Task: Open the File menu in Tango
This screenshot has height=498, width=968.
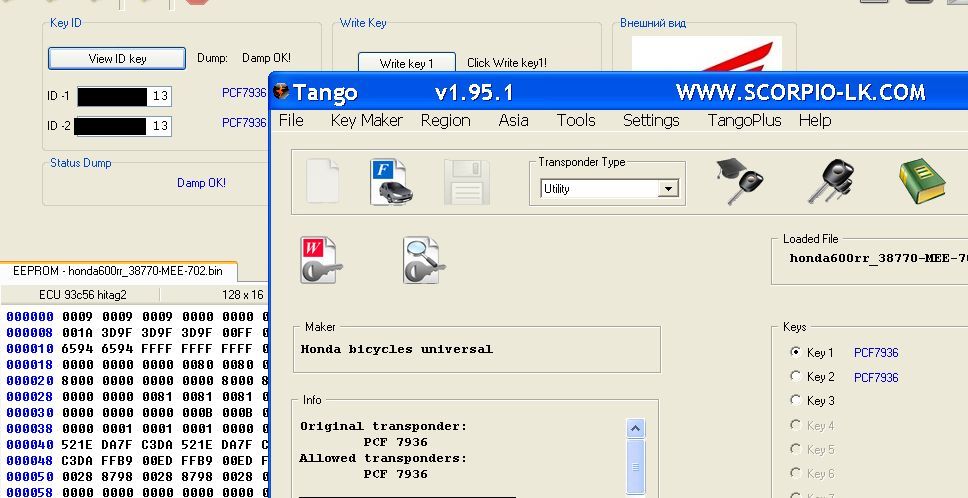Action: [291, 120]
